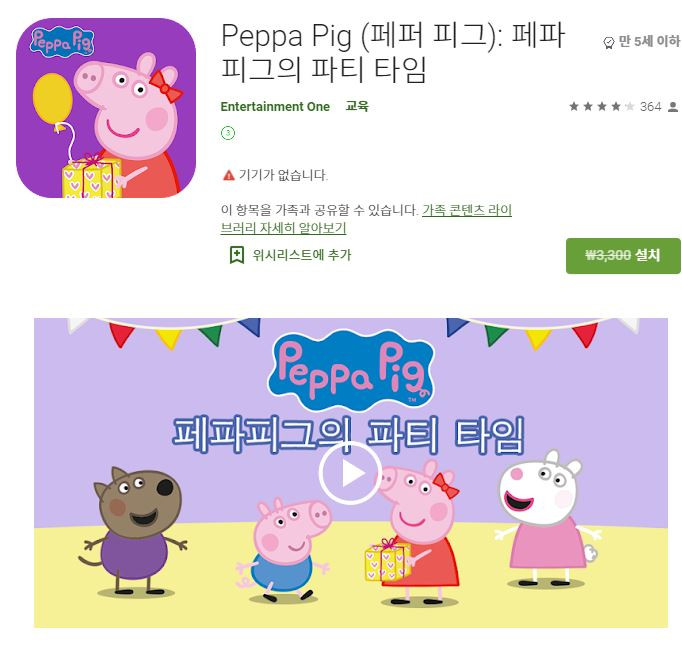Image resolution: width=682 pixels, height=653 pixels.
Task: Click the Peppa Pig app icon
Action: coord(106,108)
